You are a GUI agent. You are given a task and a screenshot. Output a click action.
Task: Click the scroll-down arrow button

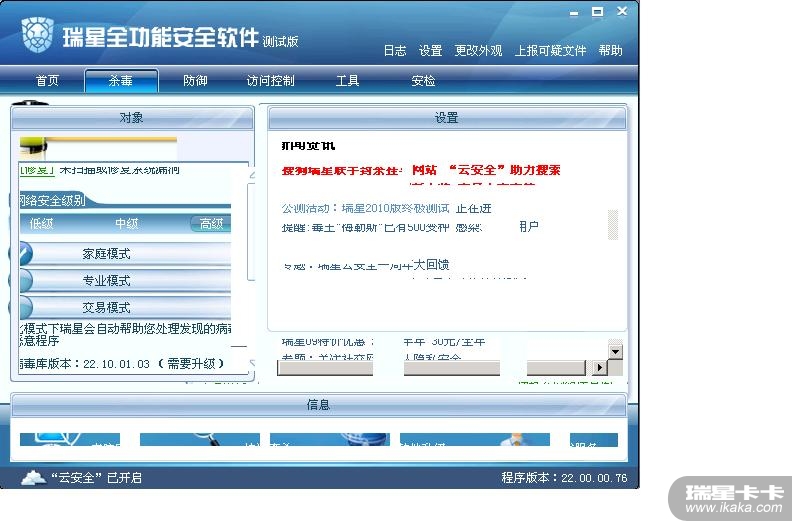click(x=615, y=352)
